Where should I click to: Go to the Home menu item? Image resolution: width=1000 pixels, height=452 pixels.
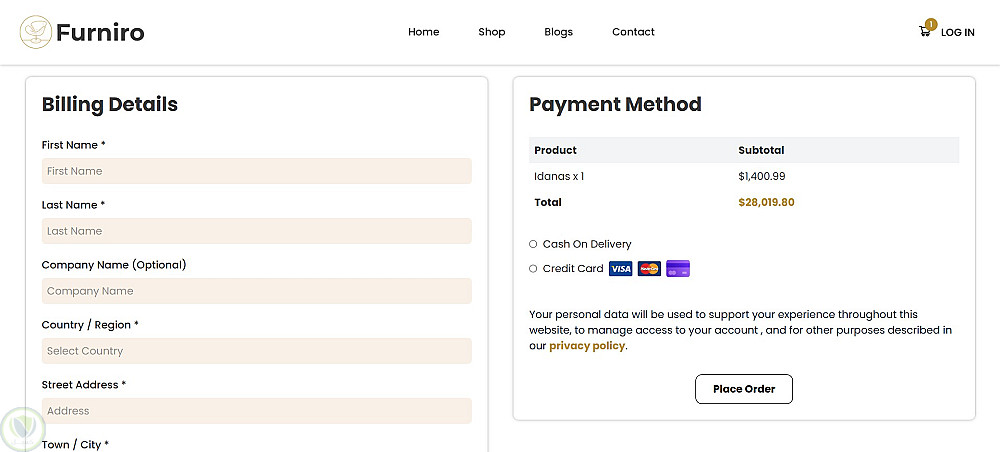tap(423, 32)
